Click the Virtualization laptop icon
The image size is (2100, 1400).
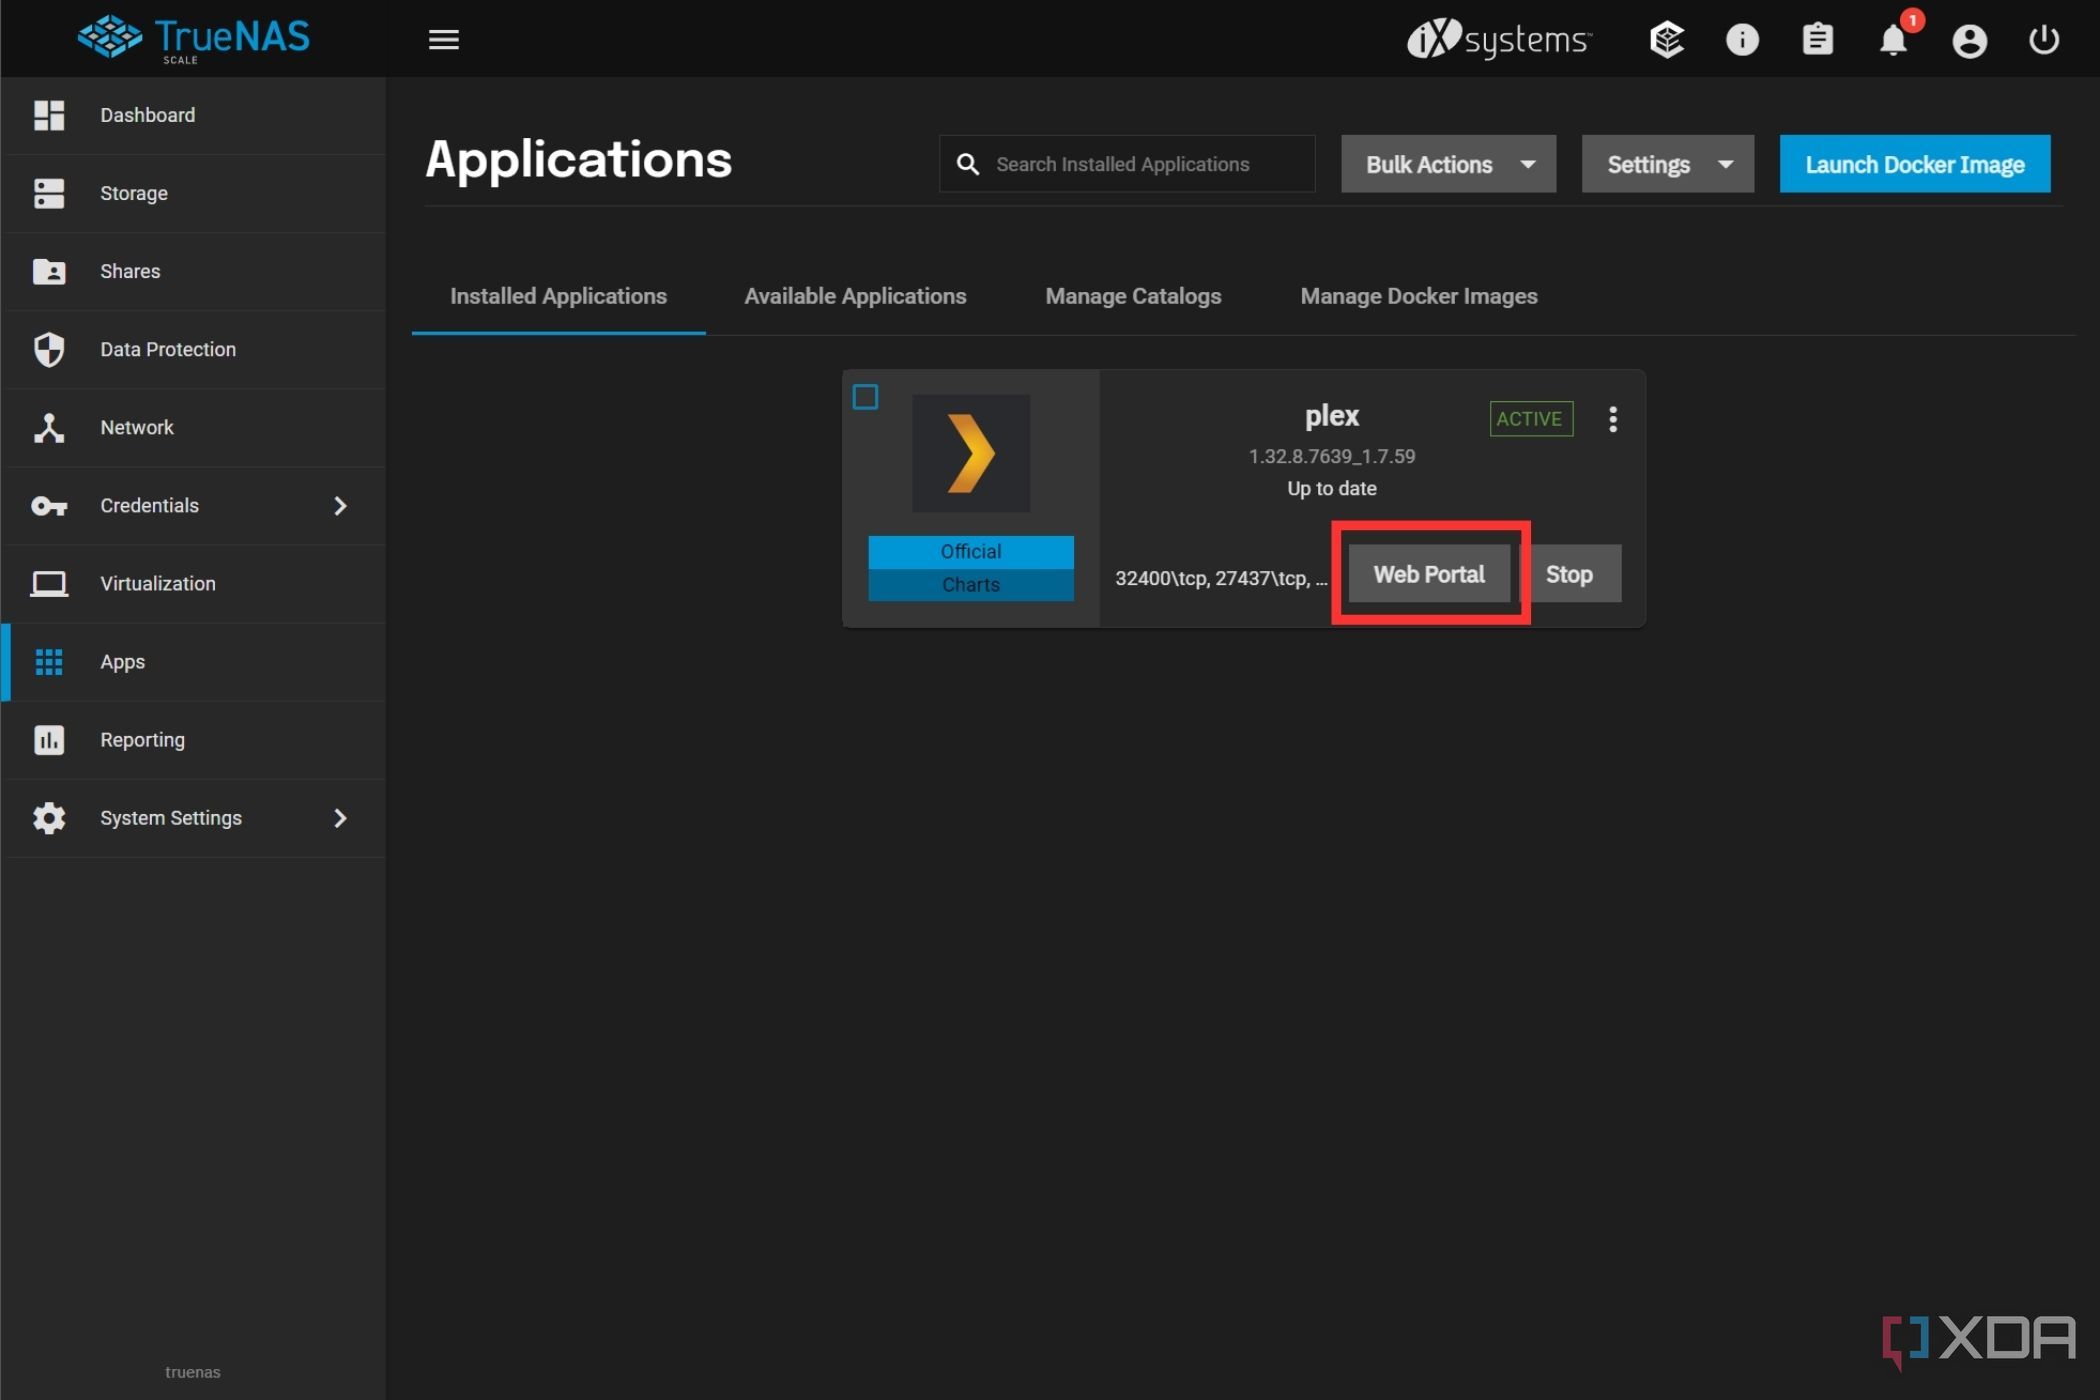tap(48, 583)
